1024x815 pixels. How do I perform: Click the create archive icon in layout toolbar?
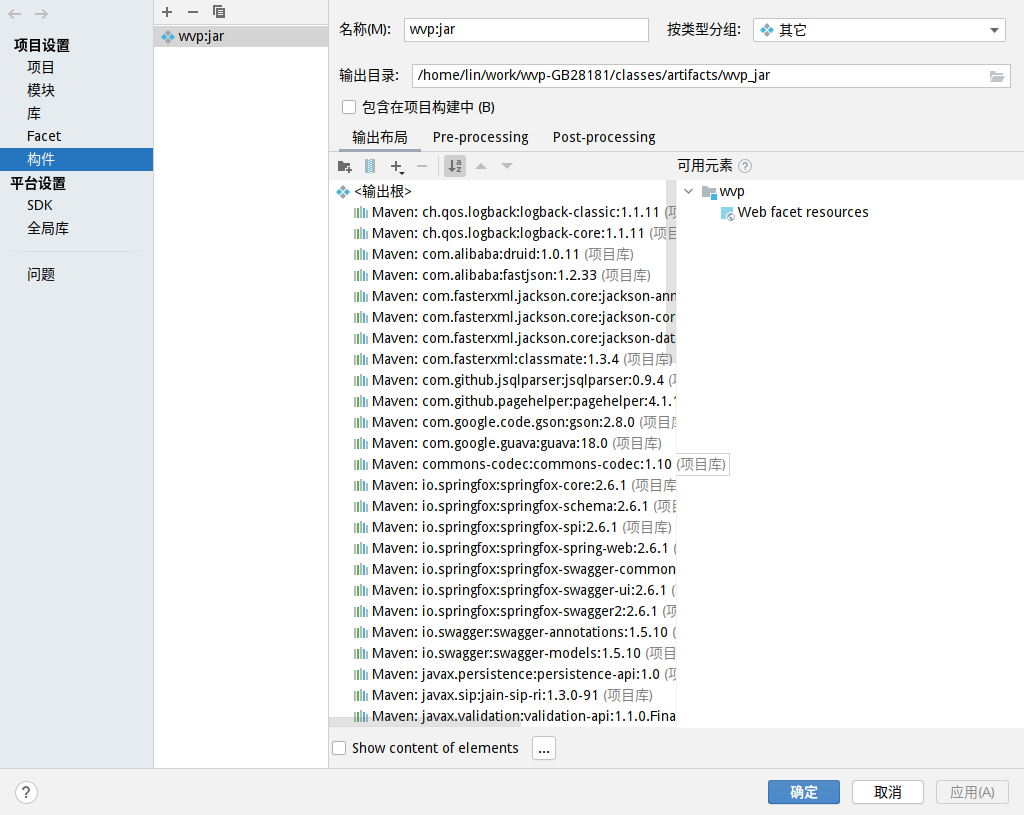click(370, 166)
